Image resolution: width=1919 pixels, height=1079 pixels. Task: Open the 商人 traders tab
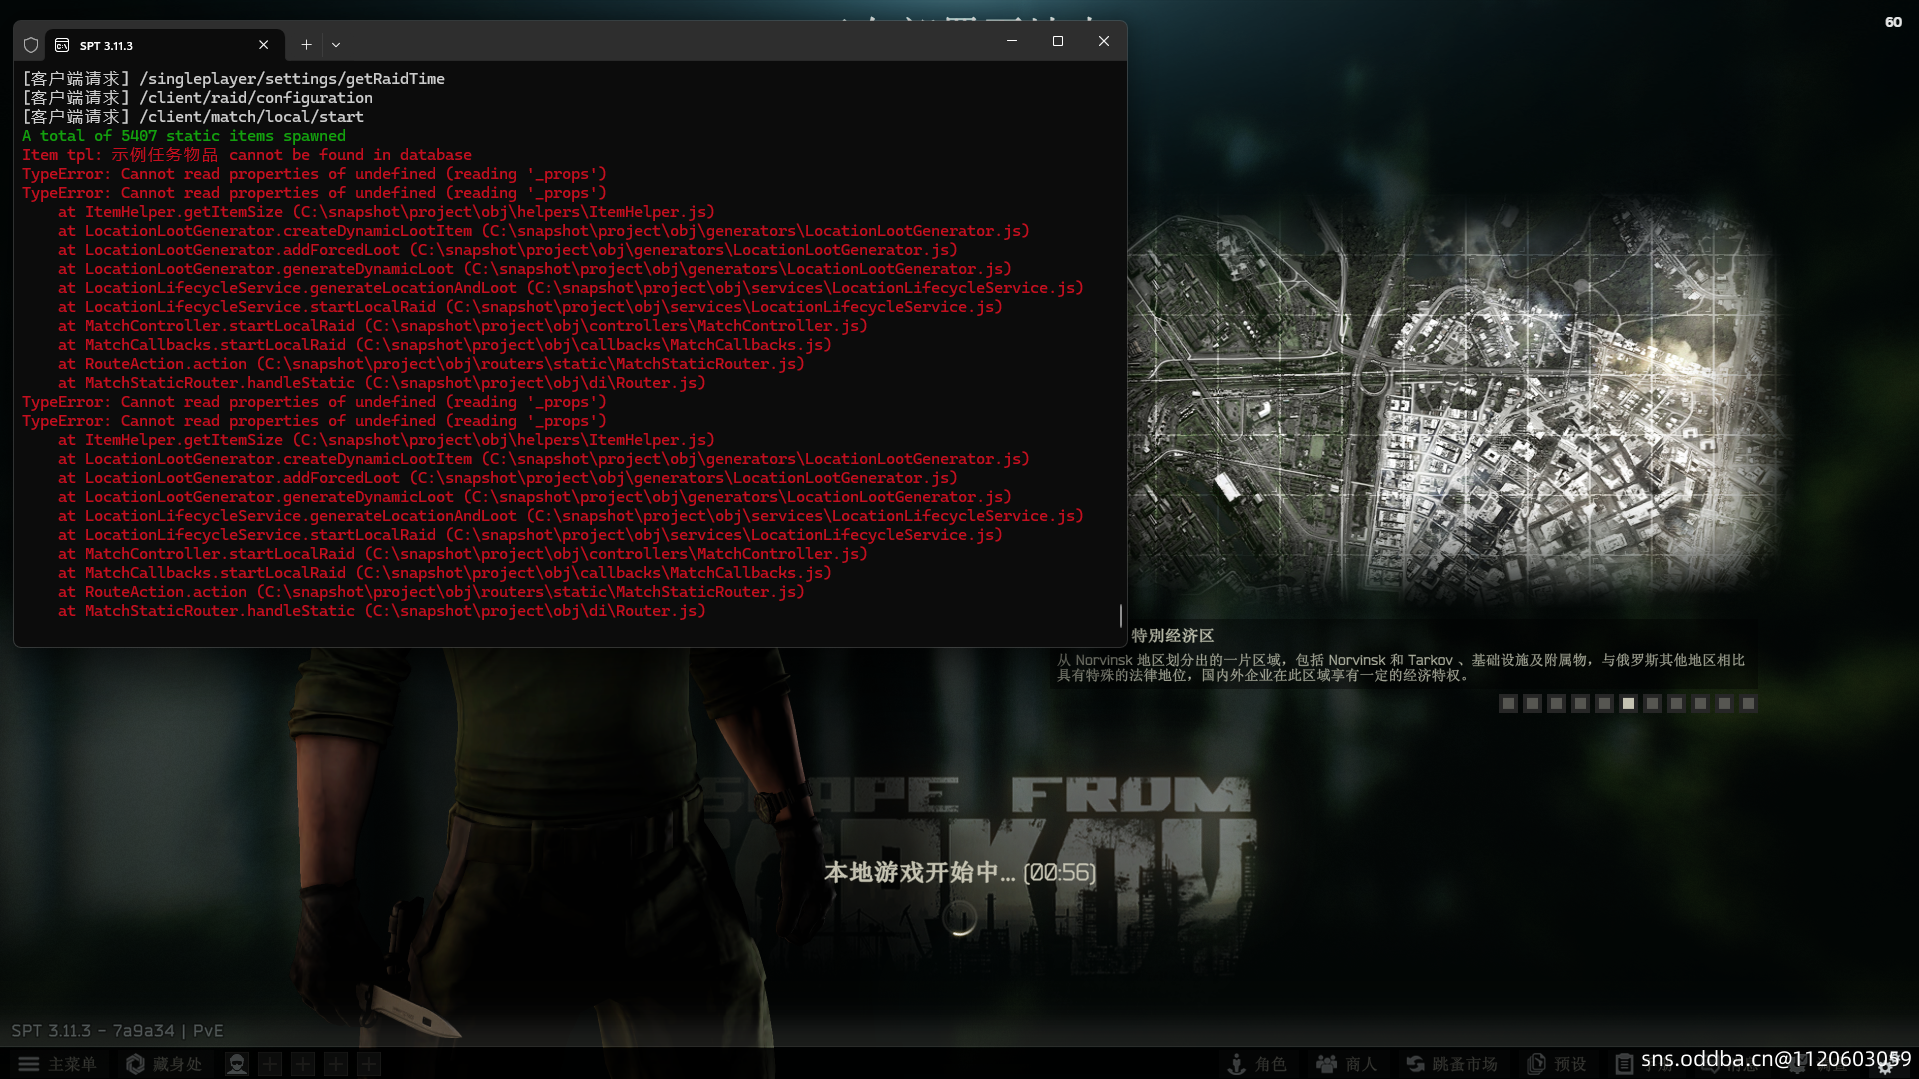[1346, 1064]
